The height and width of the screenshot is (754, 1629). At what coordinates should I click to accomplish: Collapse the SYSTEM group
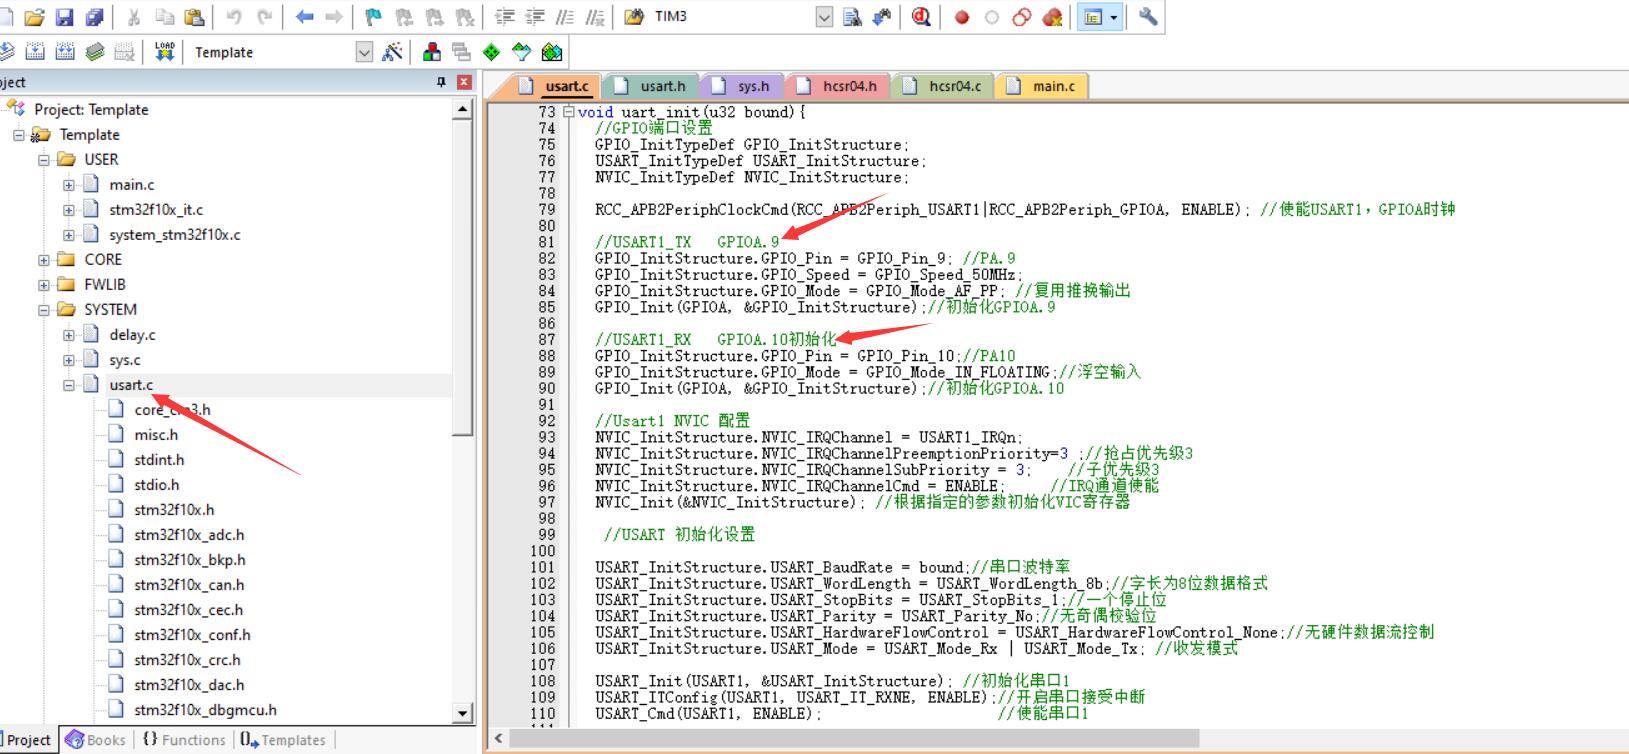pos(44,310)
